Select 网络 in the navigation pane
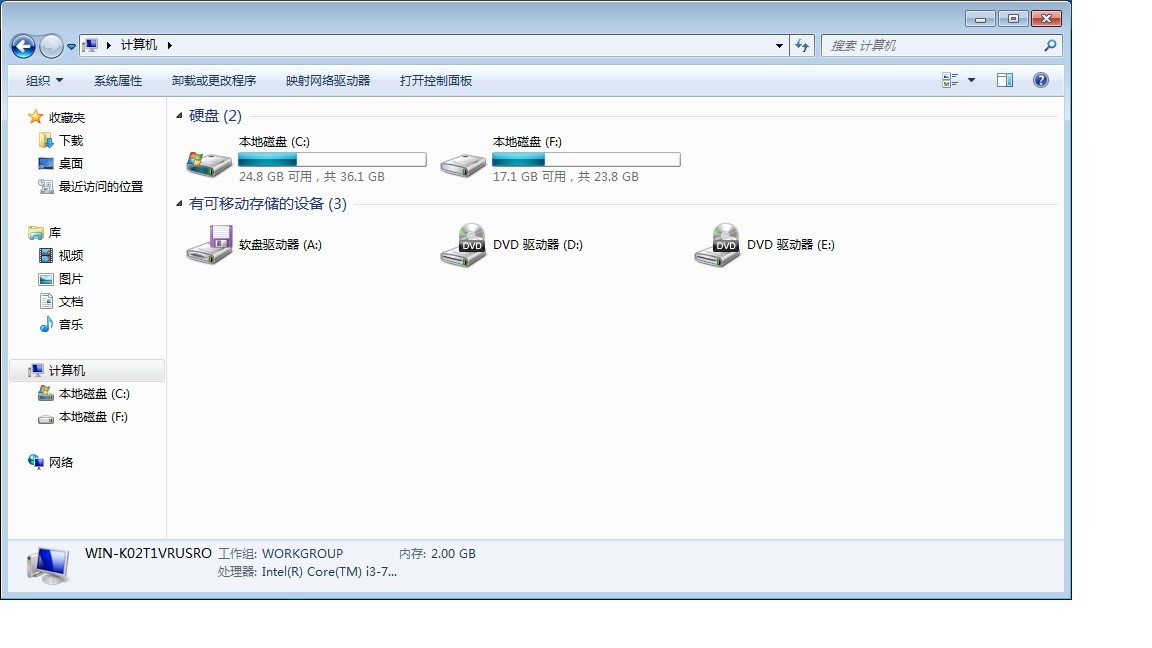The height and width of the screenshot is (648, 1152). pos(61,462)
